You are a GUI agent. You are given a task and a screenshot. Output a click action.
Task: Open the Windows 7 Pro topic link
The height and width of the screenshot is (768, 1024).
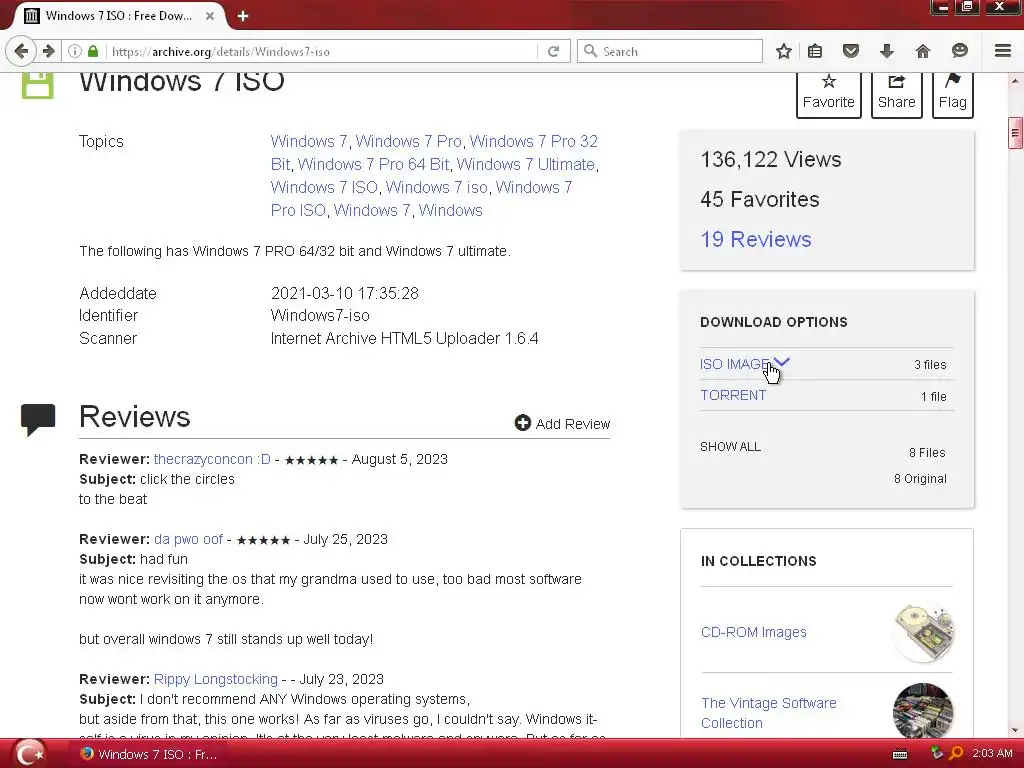[x=408, y=141]
